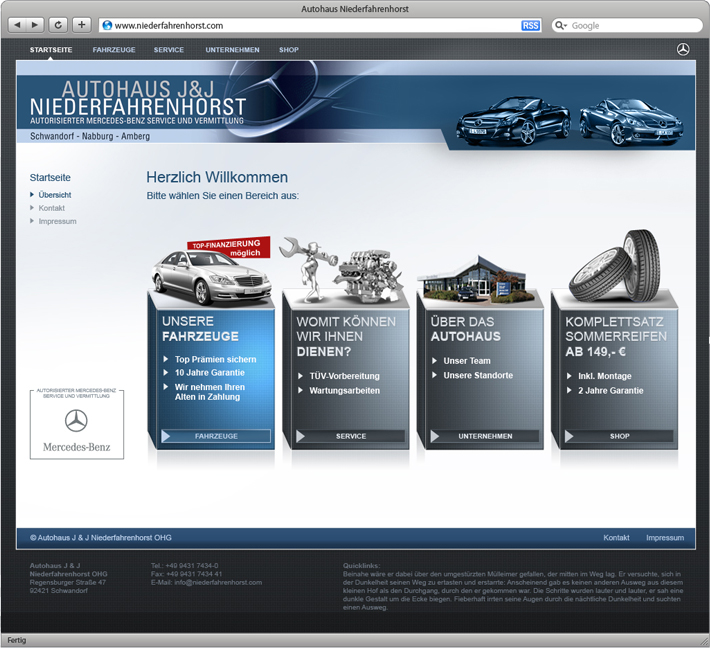Click the Unsere Fahrzeuge box heading
Image resolution: width=710 pixels, height=648 pixels.
[x=200, y=329]
